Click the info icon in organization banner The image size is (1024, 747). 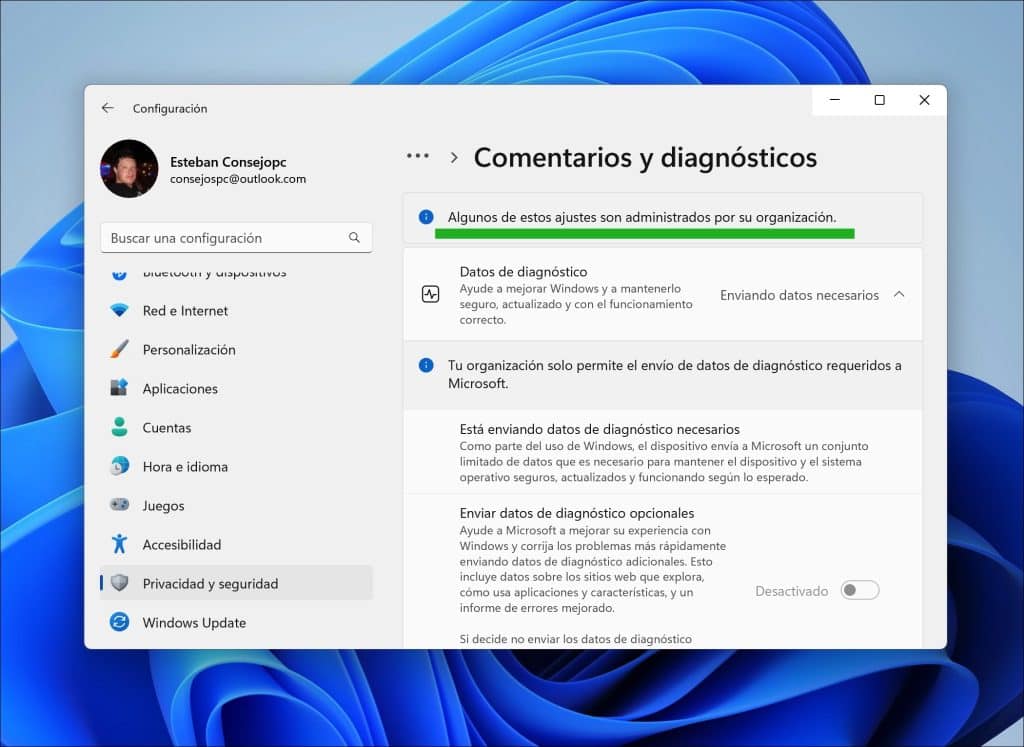tap(426, 217)
